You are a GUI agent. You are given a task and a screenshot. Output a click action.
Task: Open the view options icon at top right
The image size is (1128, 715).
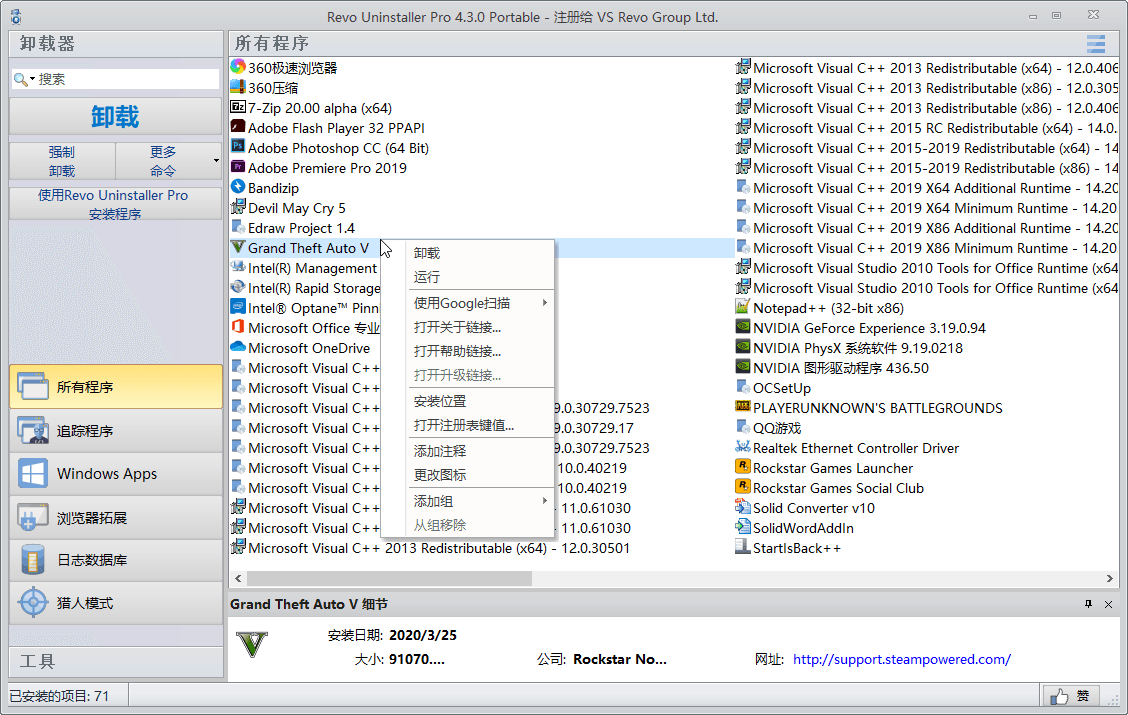point(1096,44)
